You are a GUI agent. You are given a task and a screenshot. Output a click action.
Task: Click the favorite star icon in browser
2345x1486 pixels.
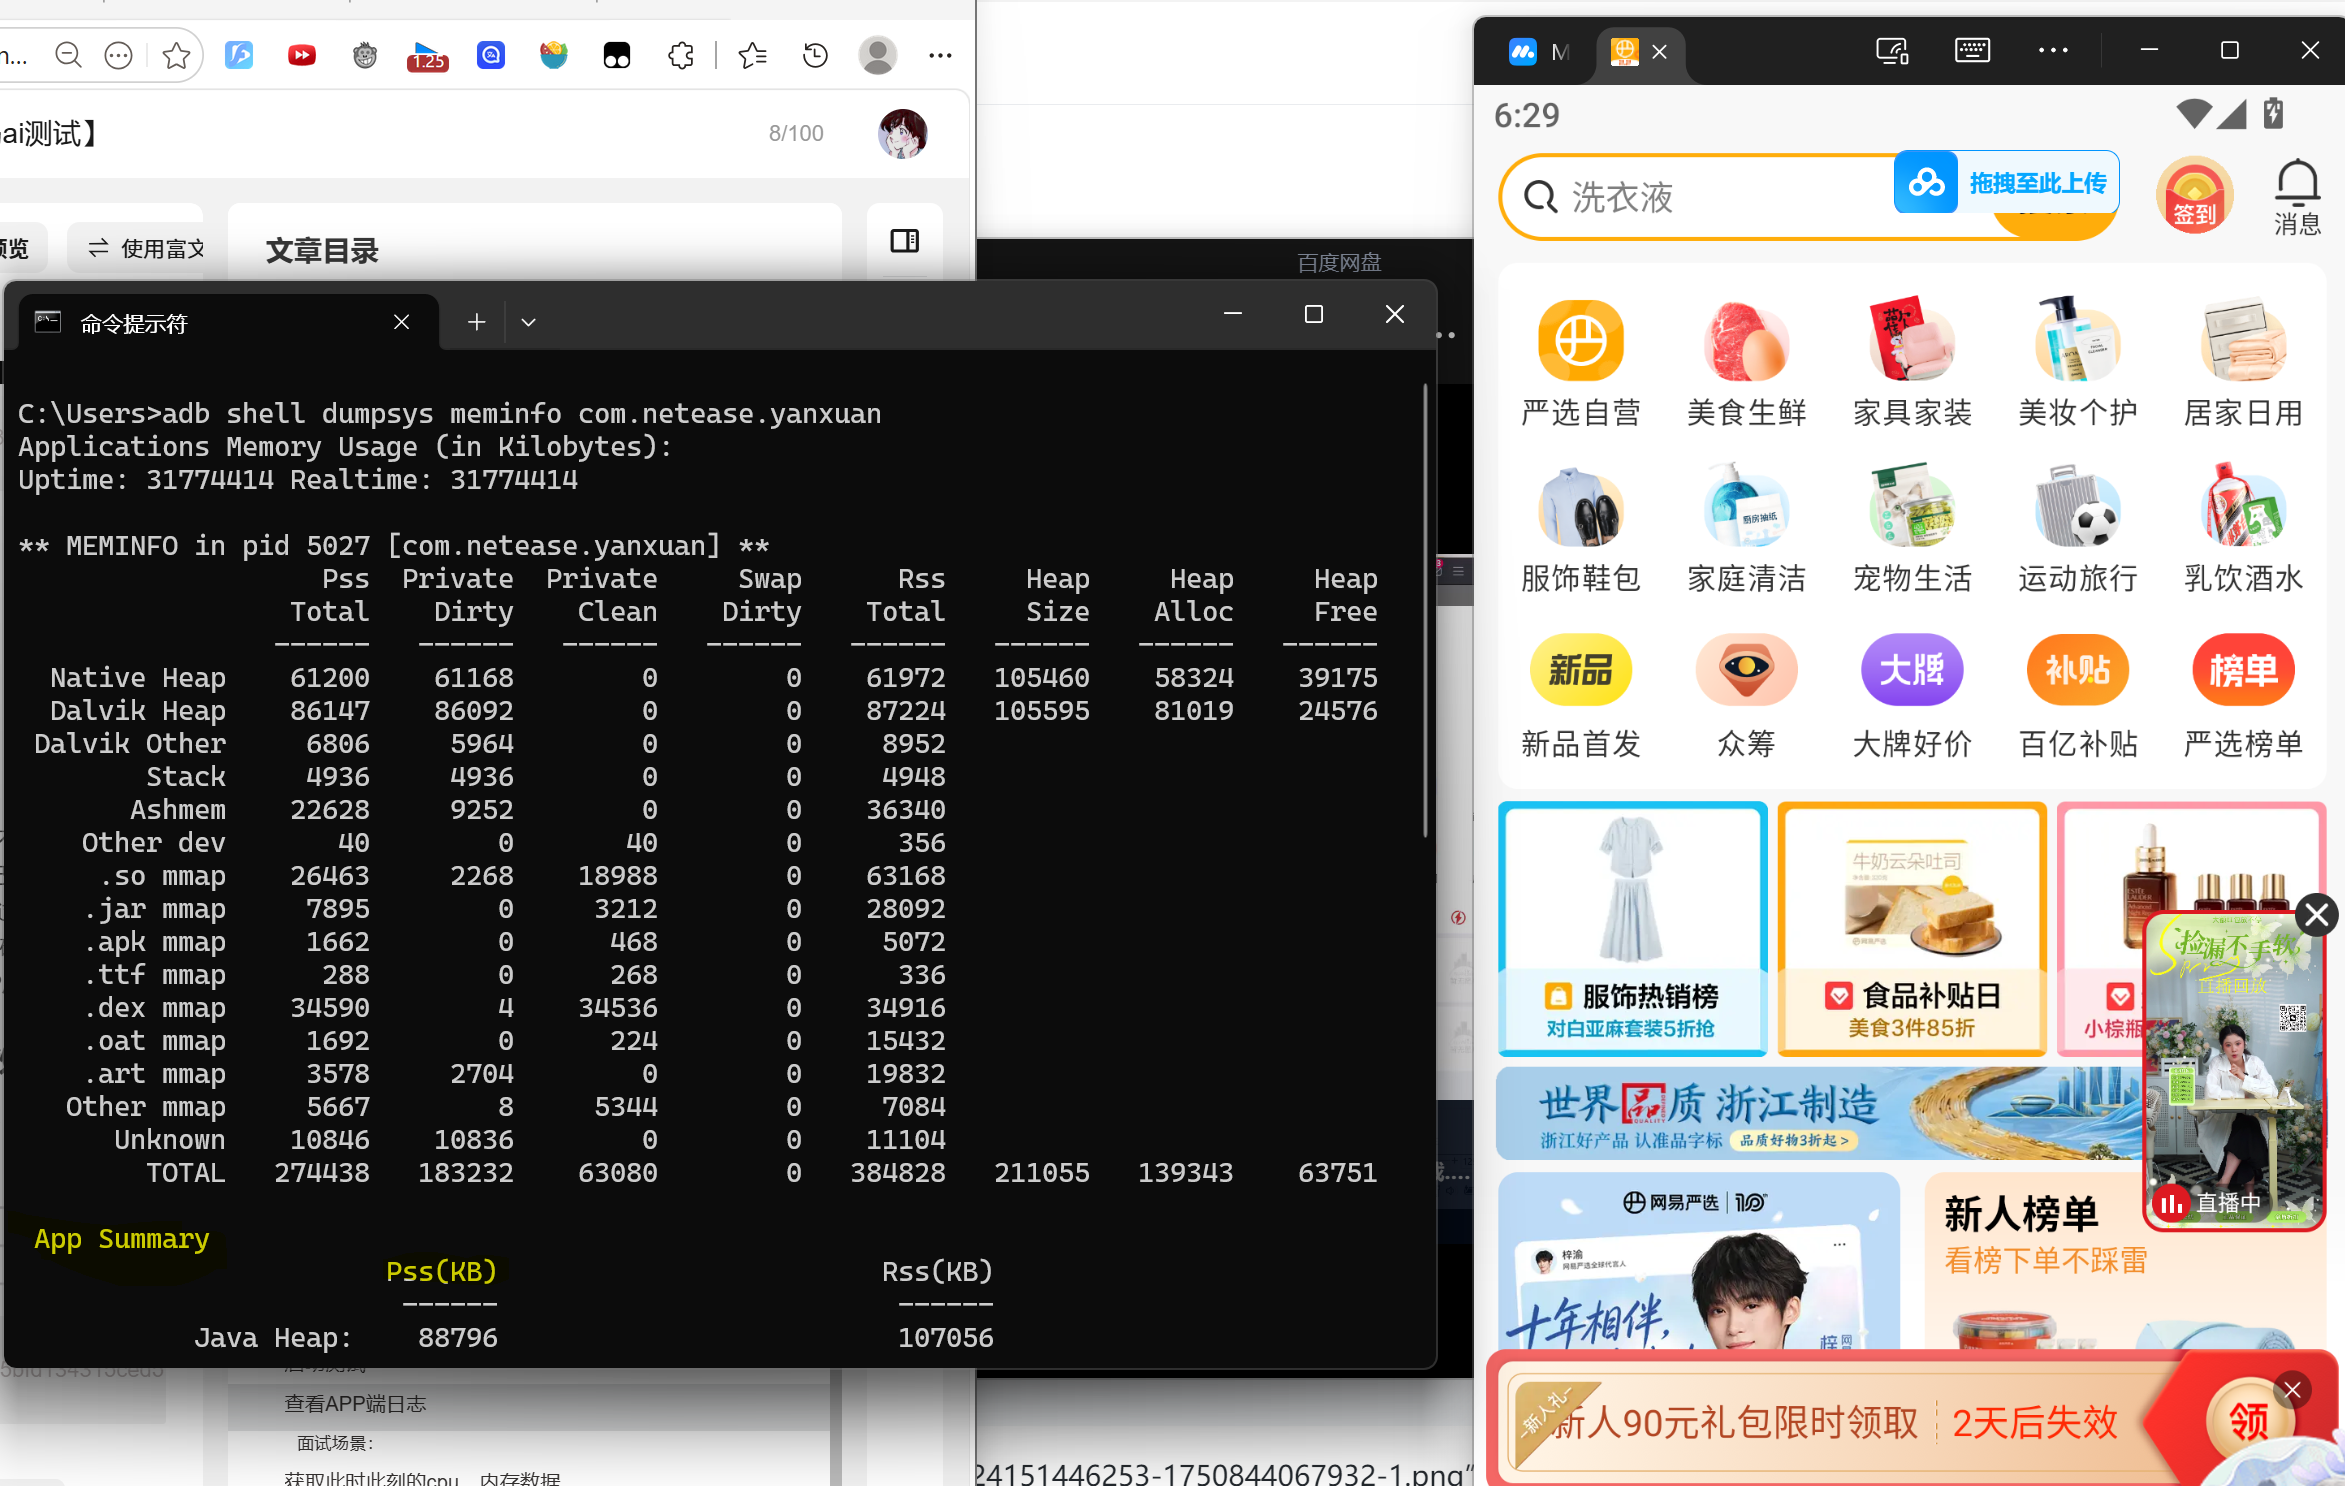176,55
